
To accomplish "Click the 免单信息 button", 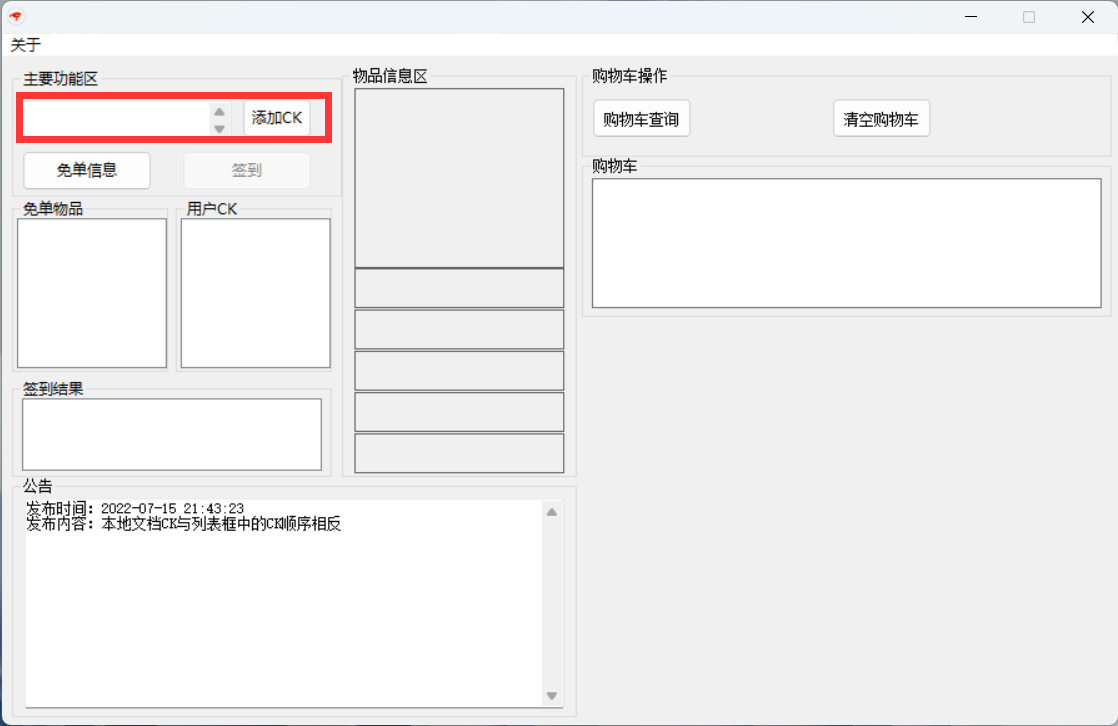I will coord(87,170).
